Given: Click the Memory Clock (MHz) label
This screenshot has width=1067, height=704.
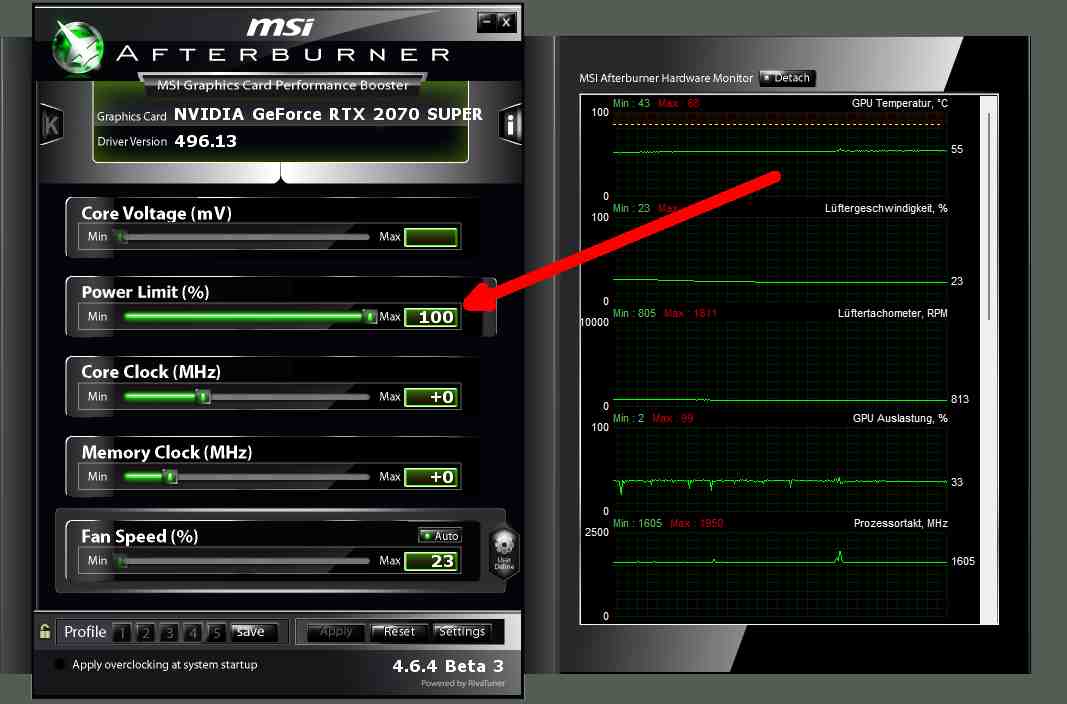Looking at the screenshot, I should pos(167,453).
